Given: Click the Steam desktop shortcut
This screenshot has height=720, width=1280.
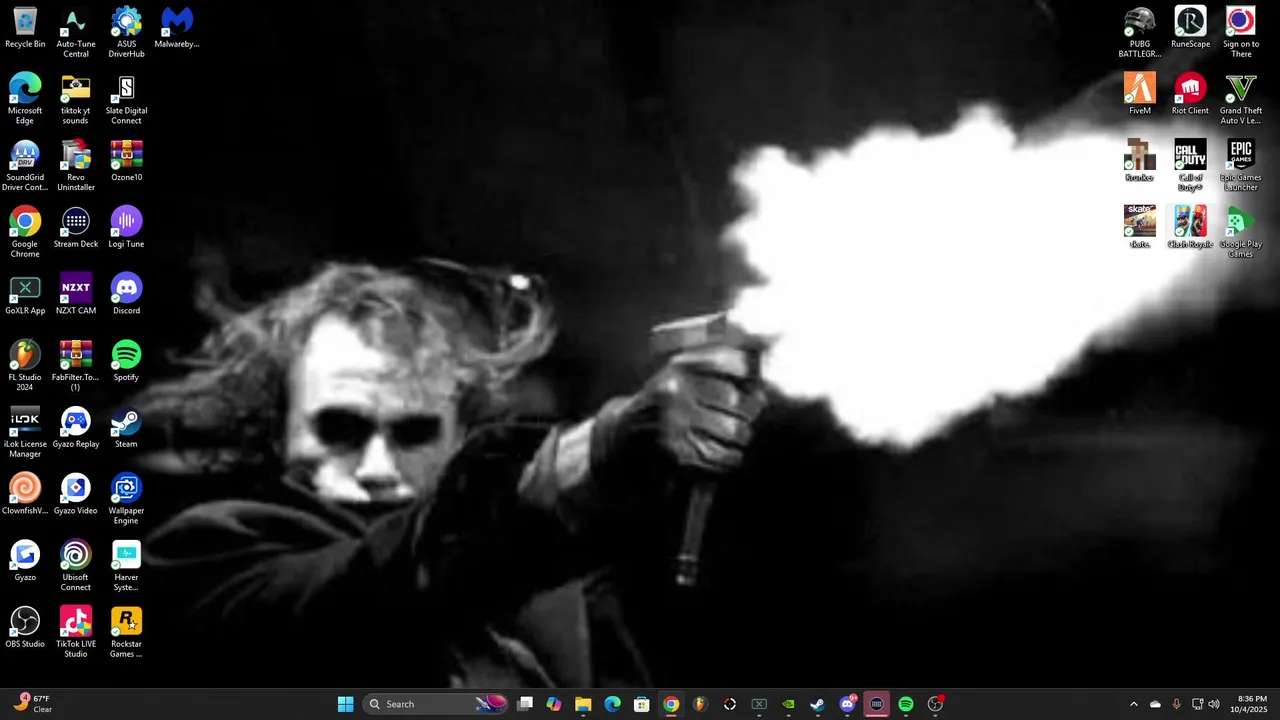Looking at the screenshot, I should click(126, 428).
